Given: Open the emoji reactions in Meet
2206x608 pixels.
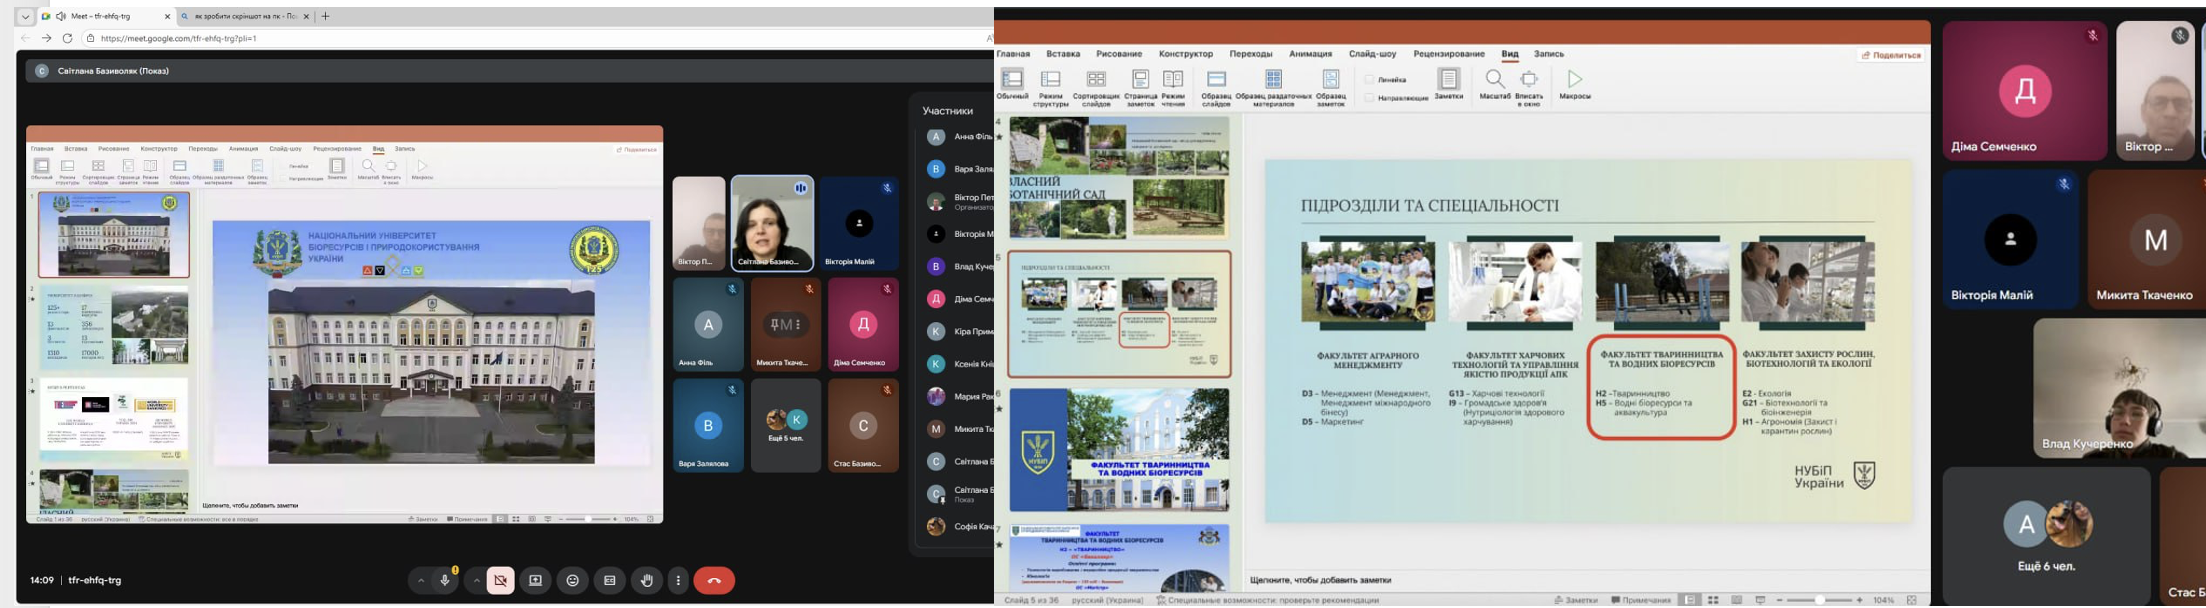Looking at the screenshot, I should click(572, 581).
